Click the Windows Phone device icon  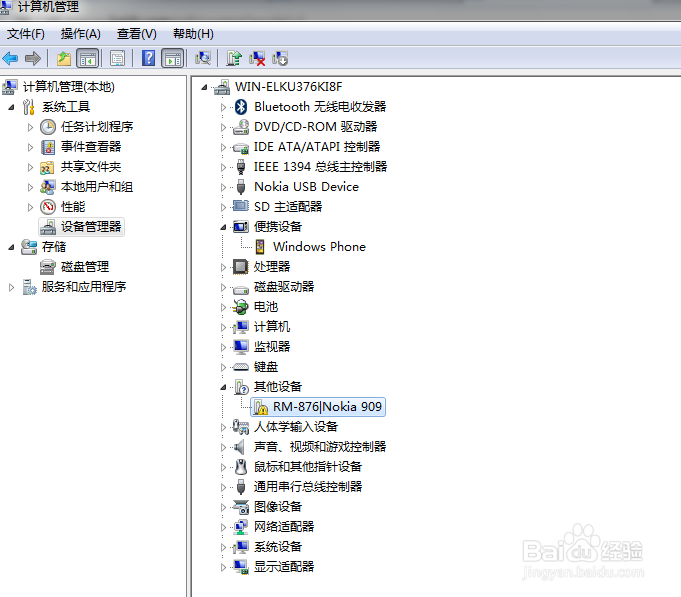point(260,247)
